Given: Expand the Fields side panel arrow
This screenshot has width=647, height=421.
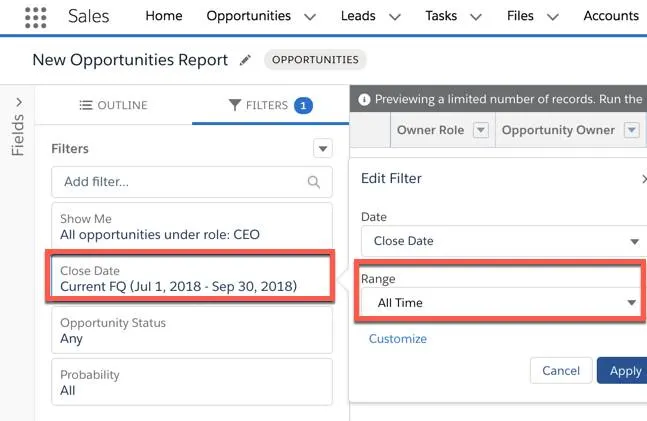Looking at the screenshot, I should tap(19, 102).
